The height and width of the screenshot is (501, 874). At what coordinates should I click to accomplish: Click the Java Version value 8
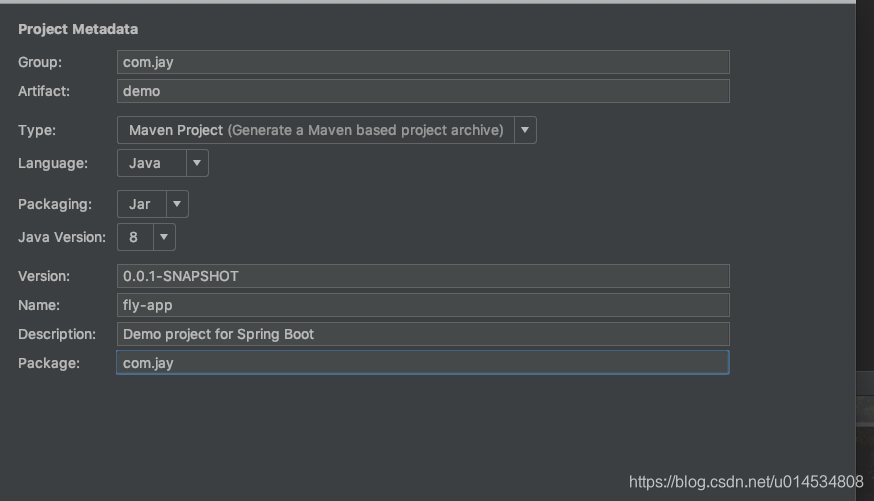click(x=134, y=237)
